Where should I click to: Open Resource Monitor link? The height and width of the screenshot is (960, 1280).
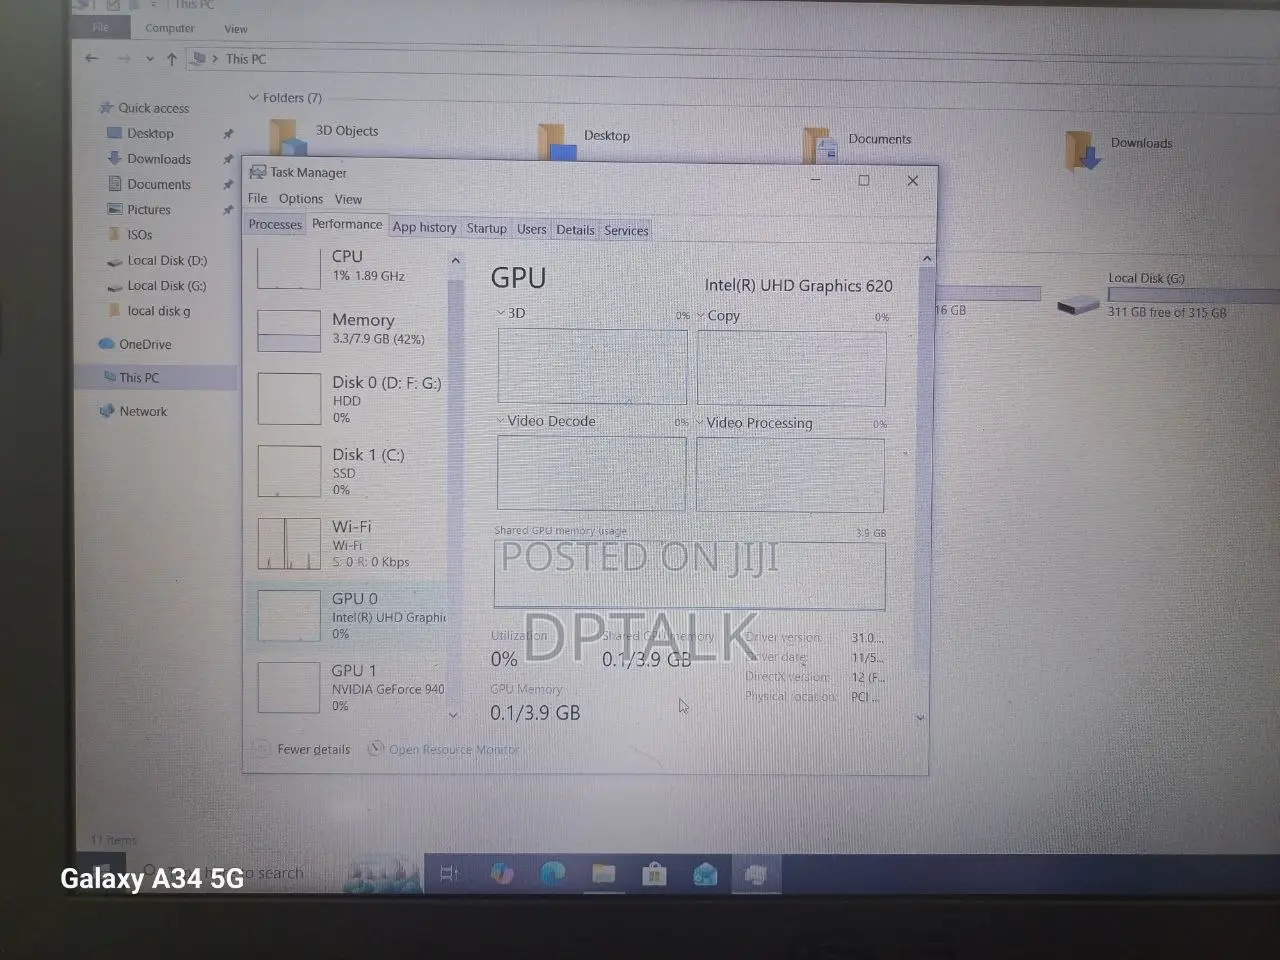tap(443, 749)
